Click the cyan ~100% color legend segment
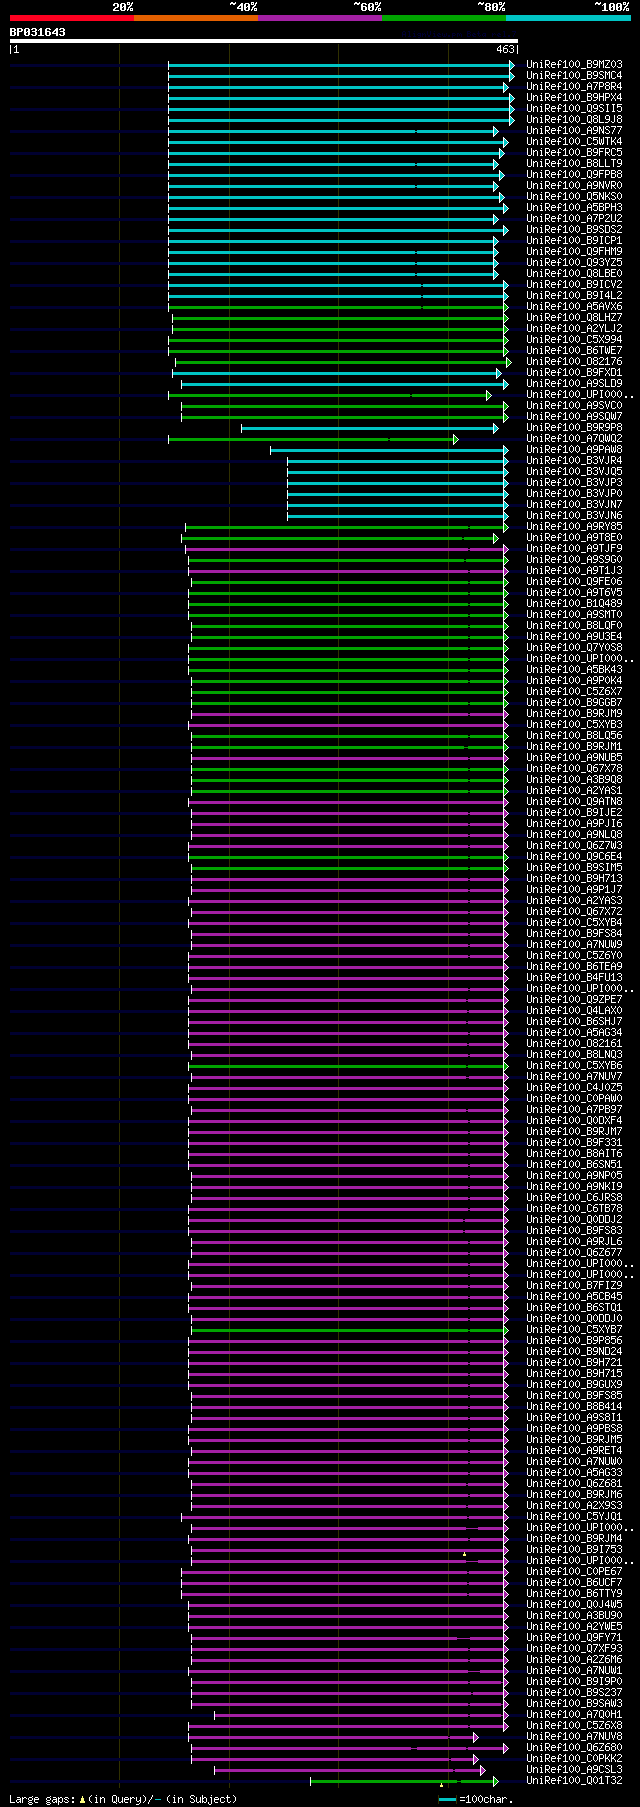This screenshot has width=640, height=1807. (568, 18)
